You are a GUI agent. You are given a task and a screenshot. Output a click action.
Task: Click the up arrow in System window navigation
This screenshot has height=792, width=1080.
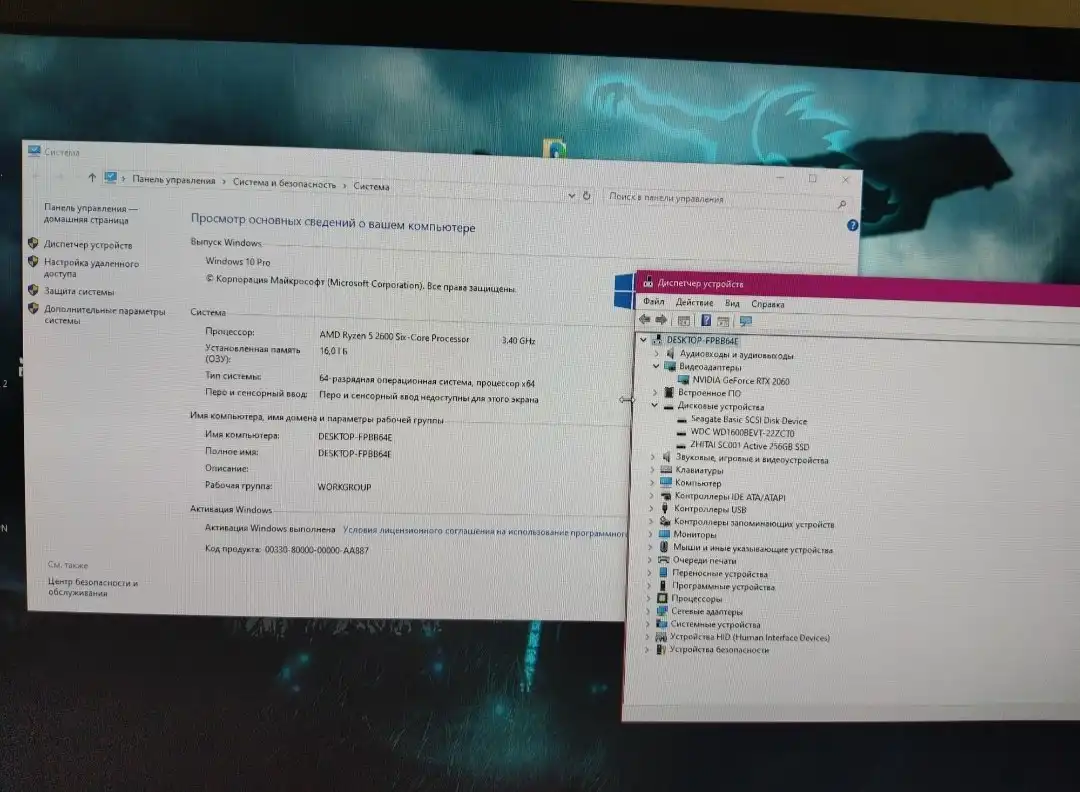coord(92,178)
